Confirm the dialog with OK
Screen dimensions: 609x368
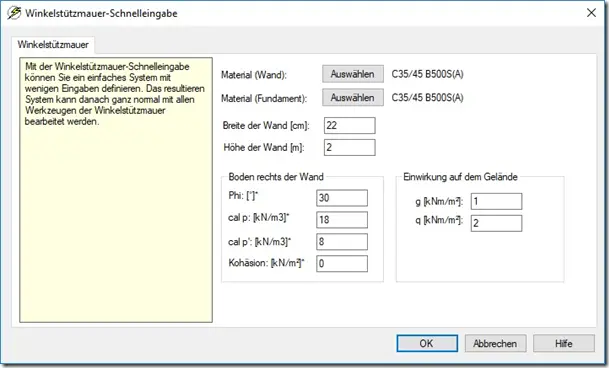(427, 344)
